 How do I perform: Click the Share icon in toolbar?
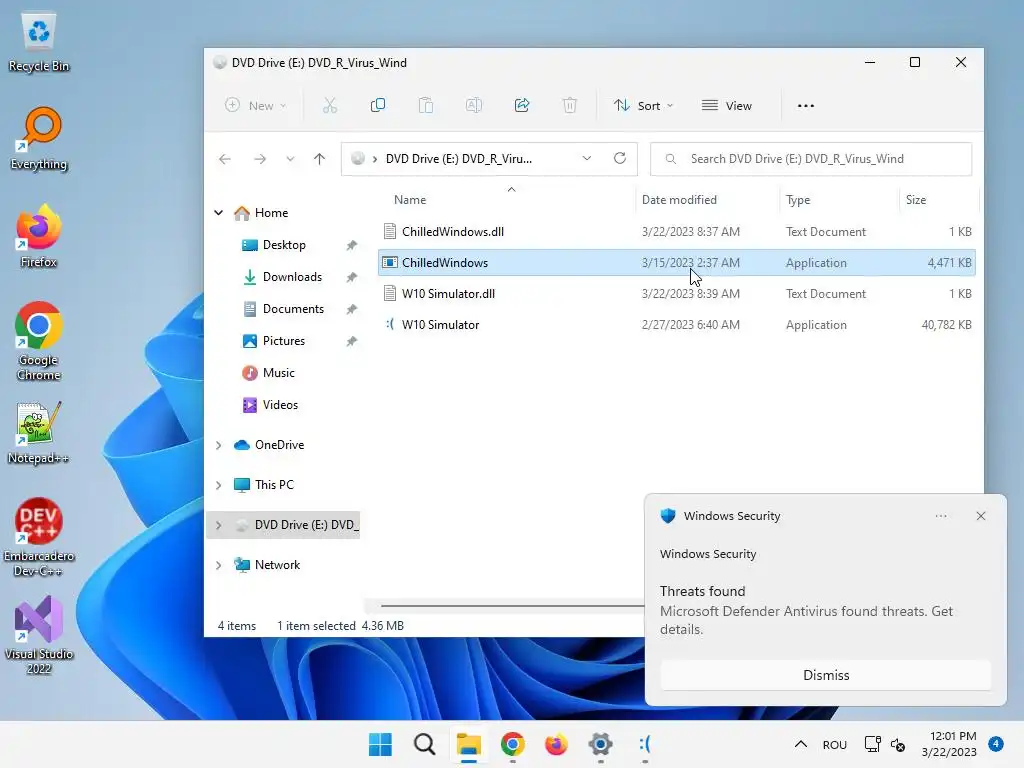(522, 105)
